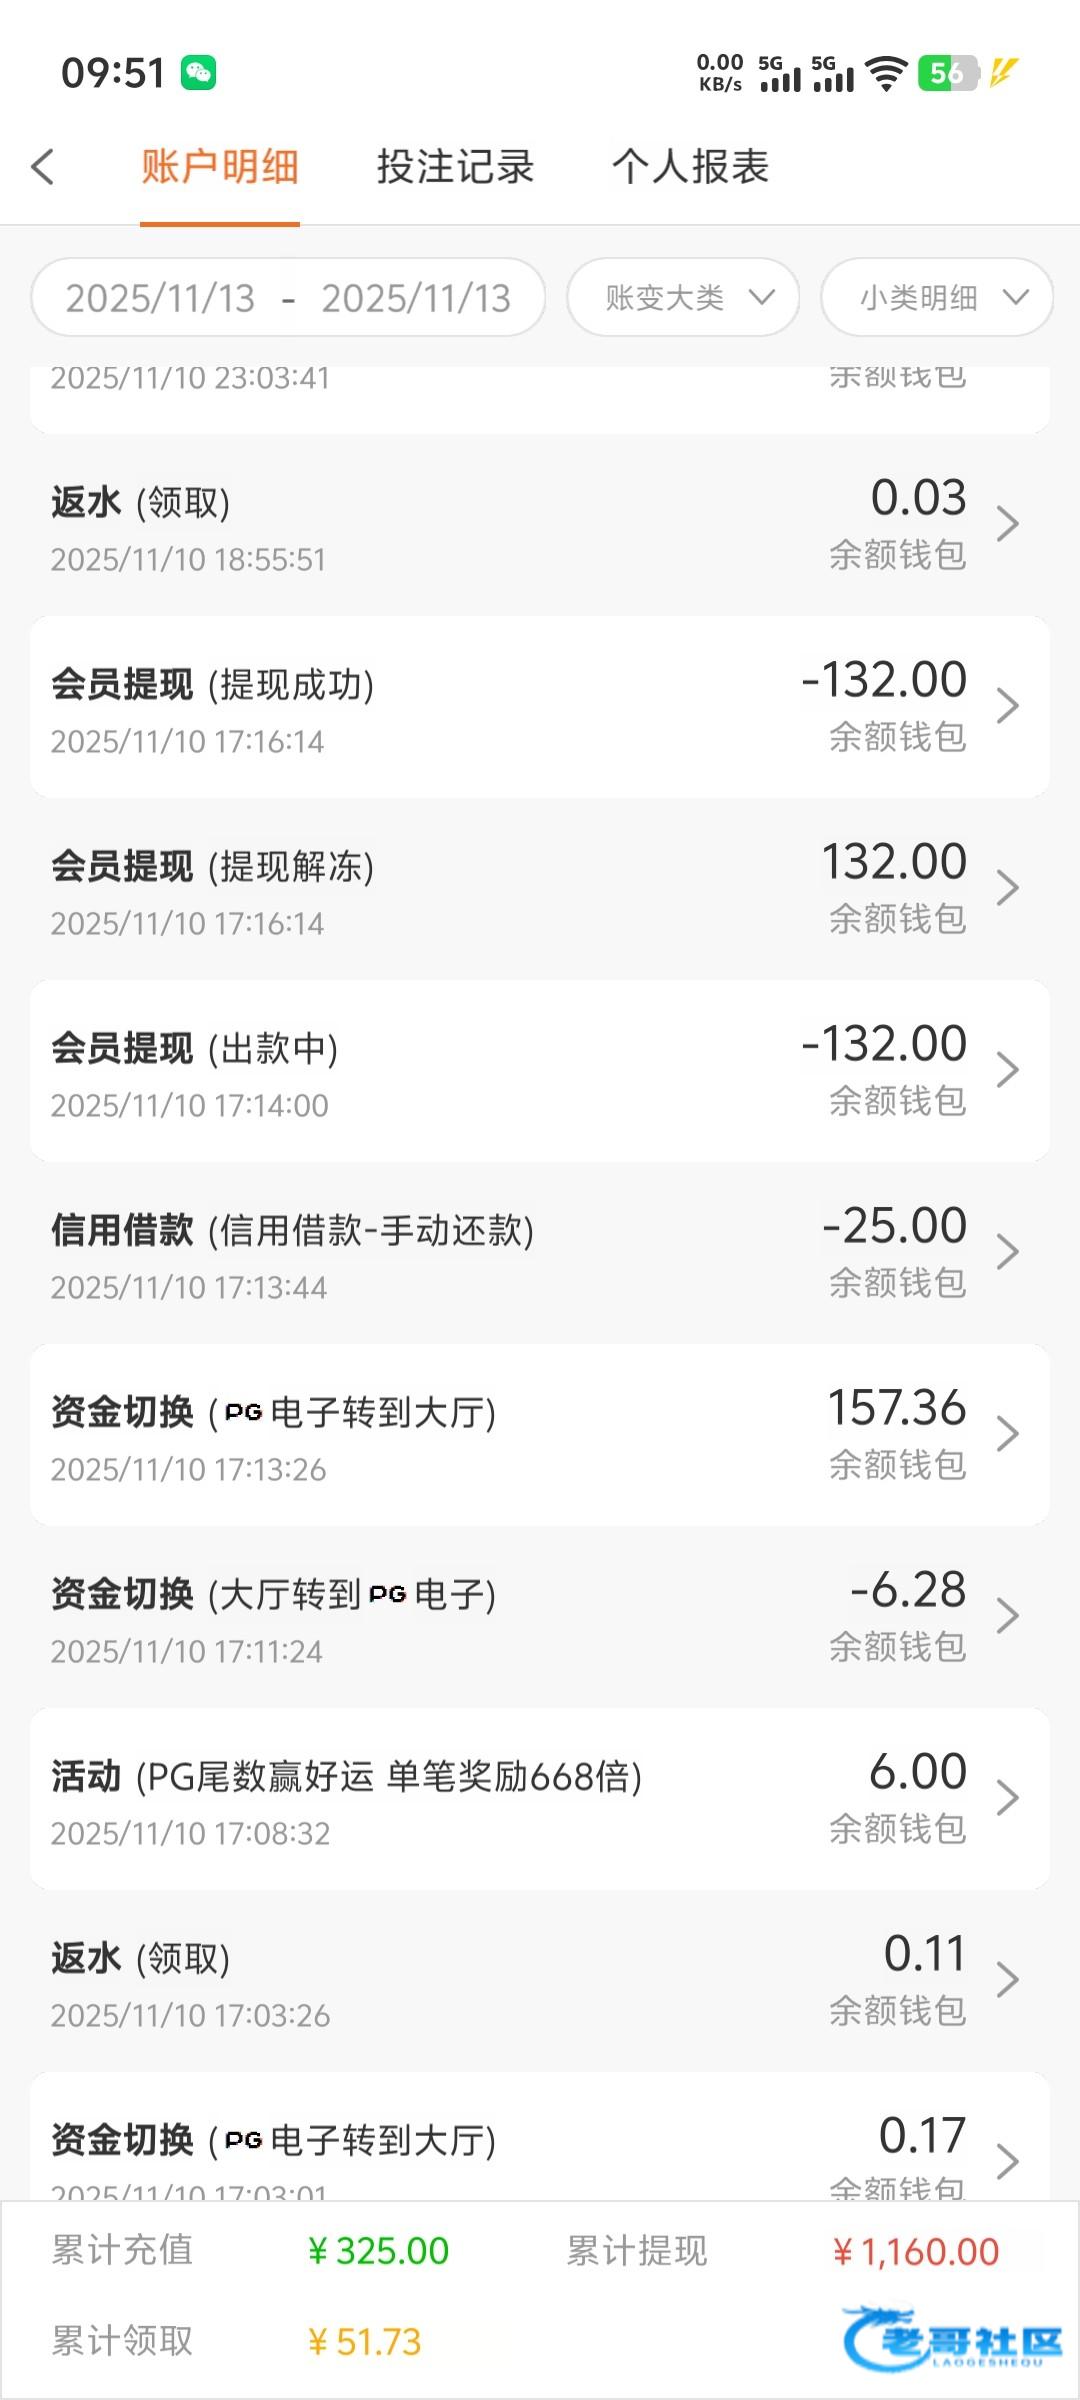The height and width of the screenshot is (2400, 1080).
Task: Expand the 小类明细 dropdown
Action: 937,297
